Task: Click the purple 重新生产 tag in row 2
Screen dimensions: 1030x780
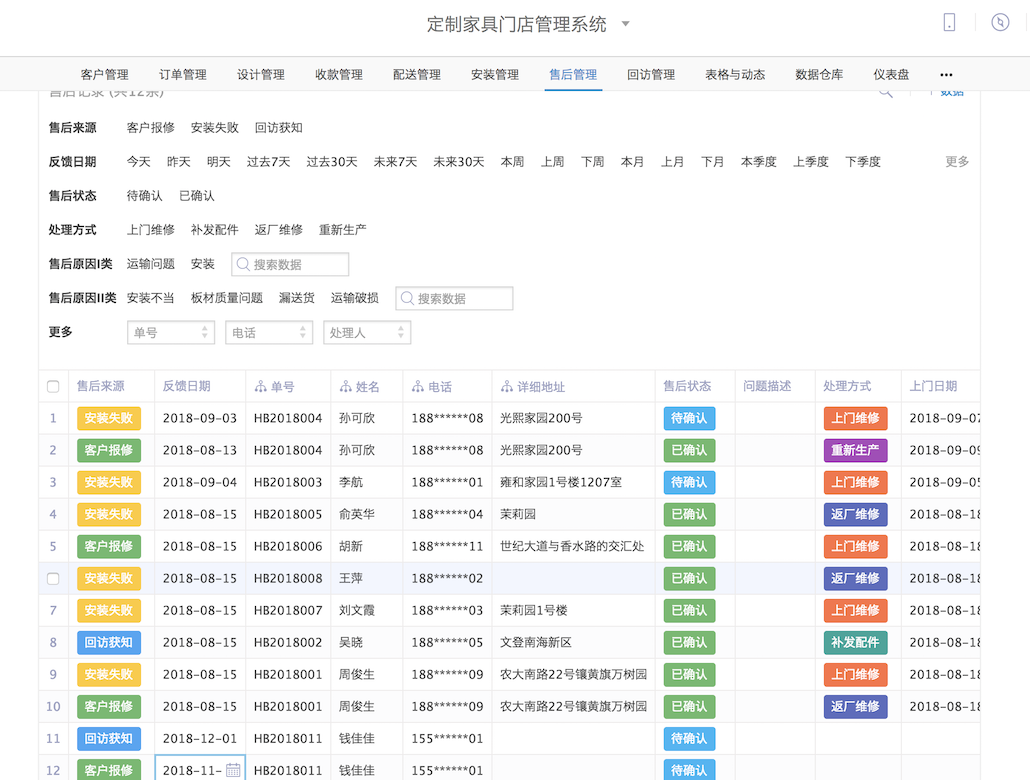Action: click(855, 450)
